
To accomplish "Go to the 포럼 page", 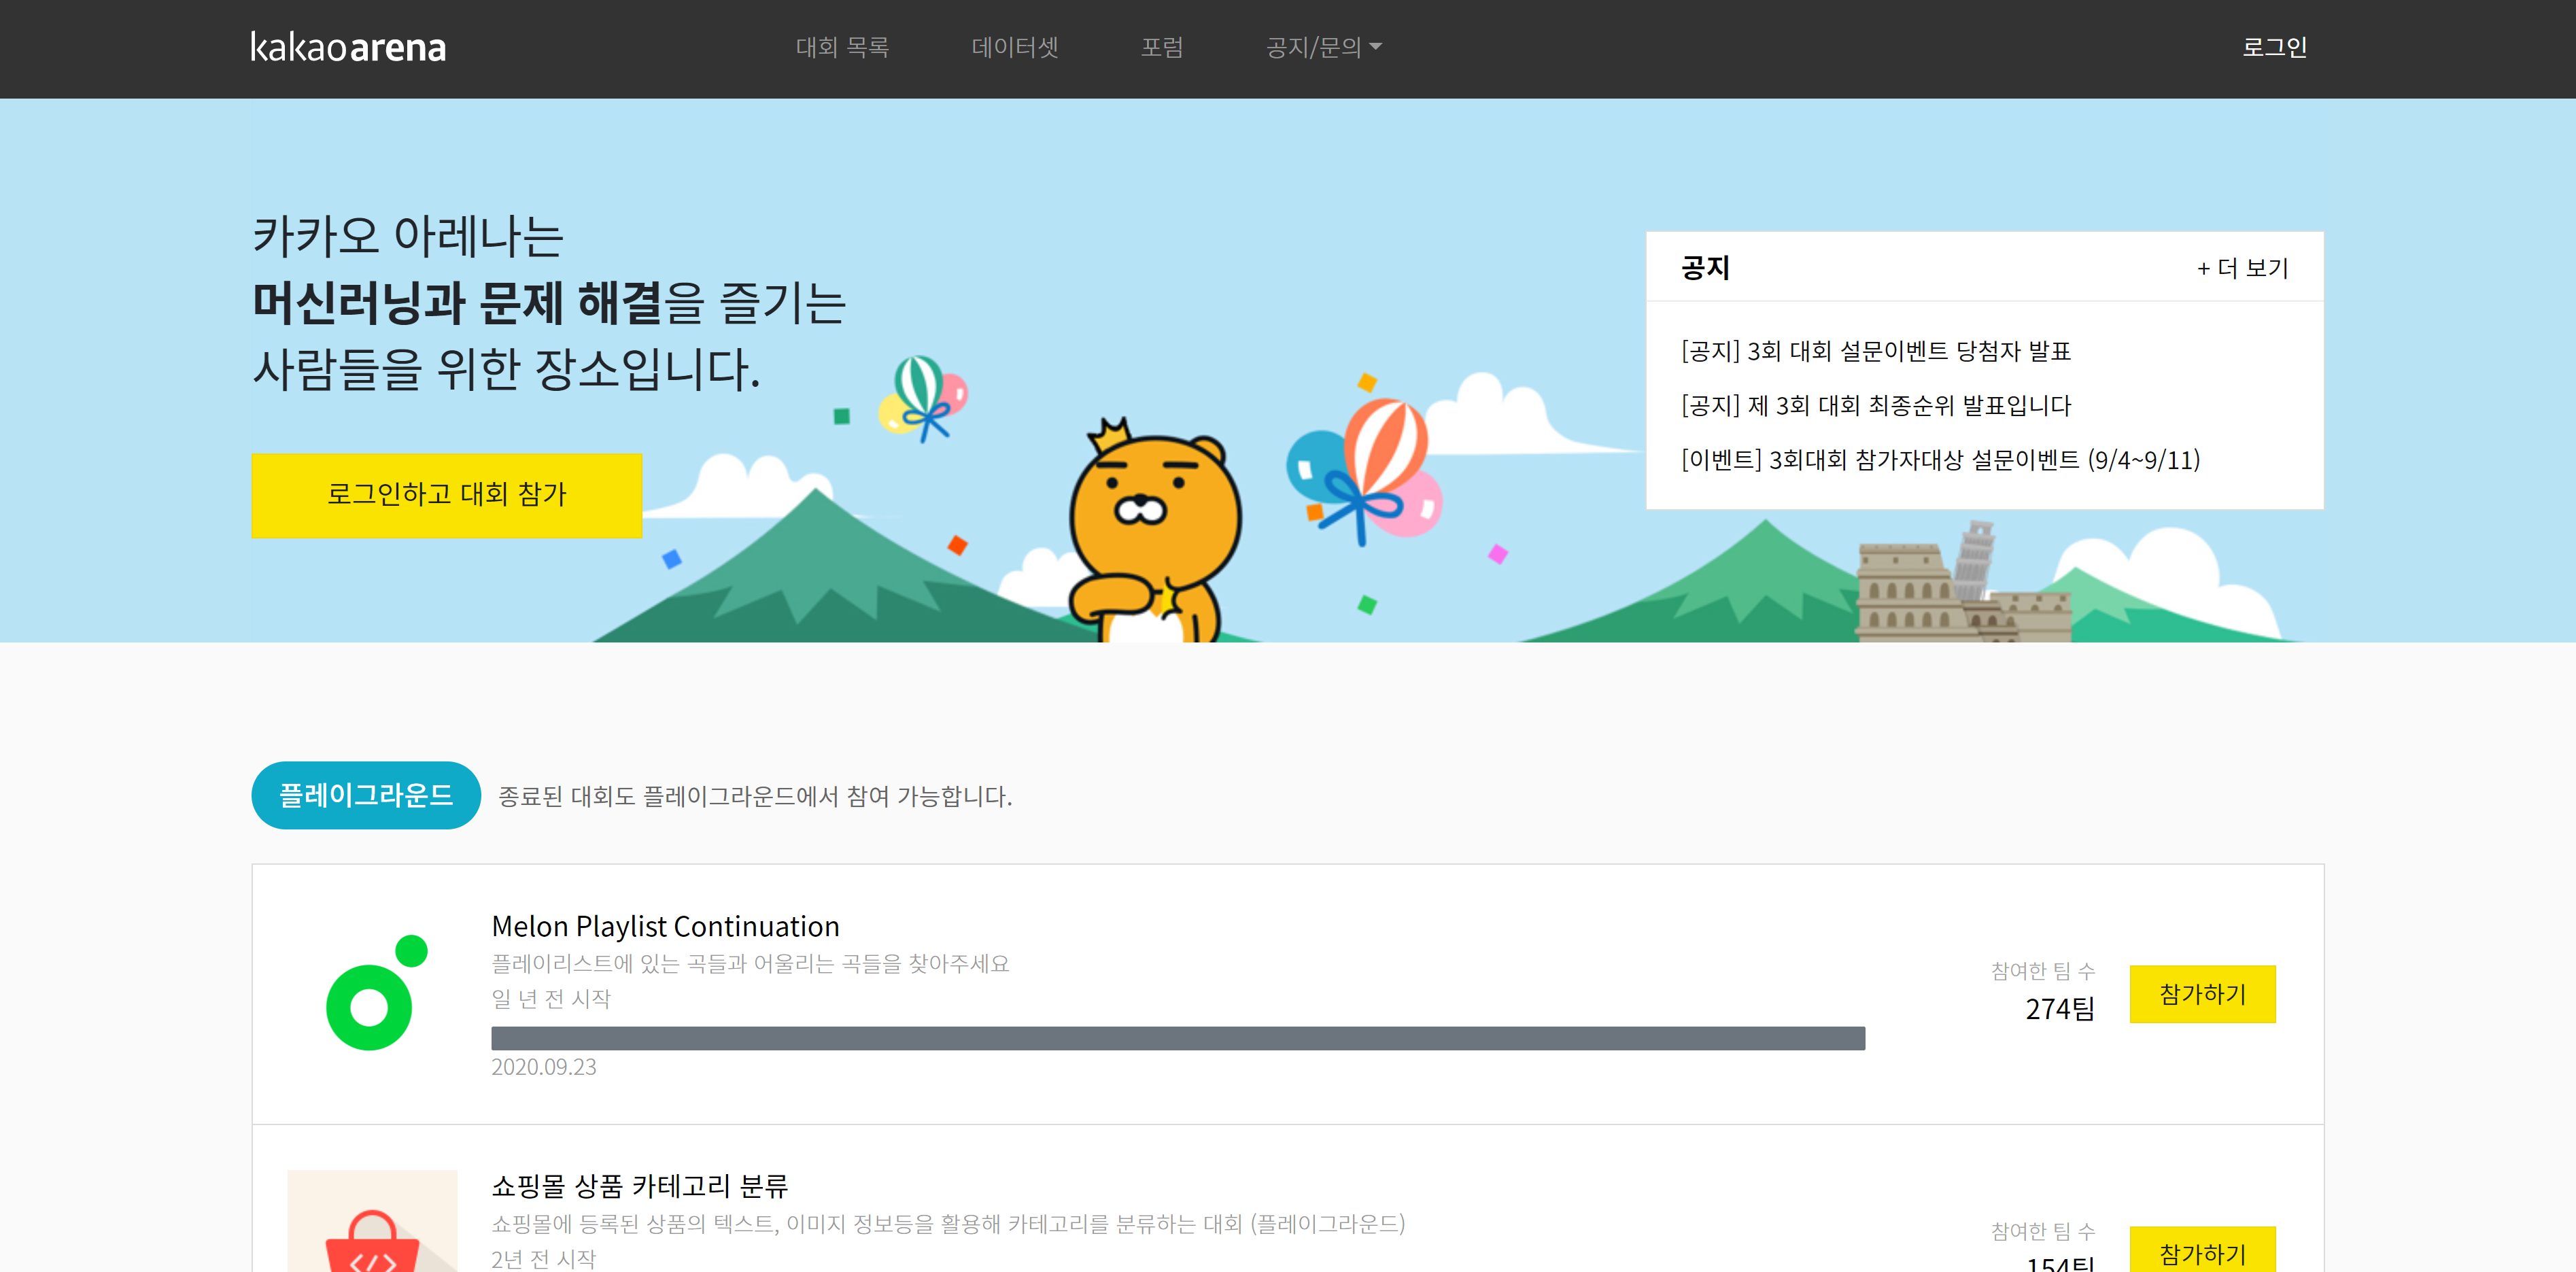I will (1162, 47).
